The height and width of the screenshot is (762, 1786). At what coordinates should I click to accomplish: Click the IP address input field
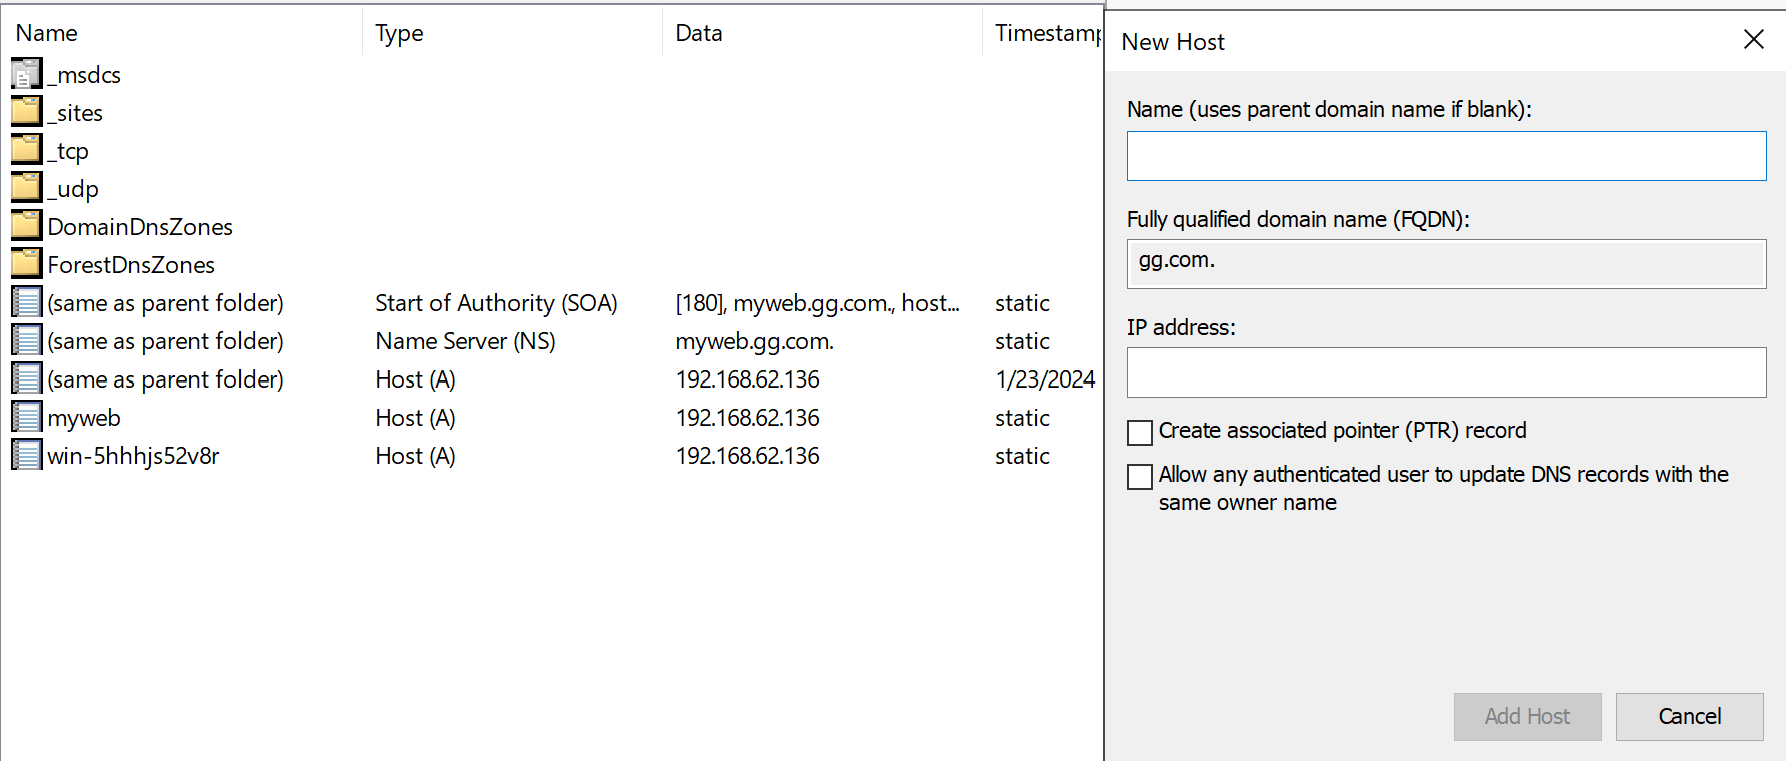tap(1446, 372)
